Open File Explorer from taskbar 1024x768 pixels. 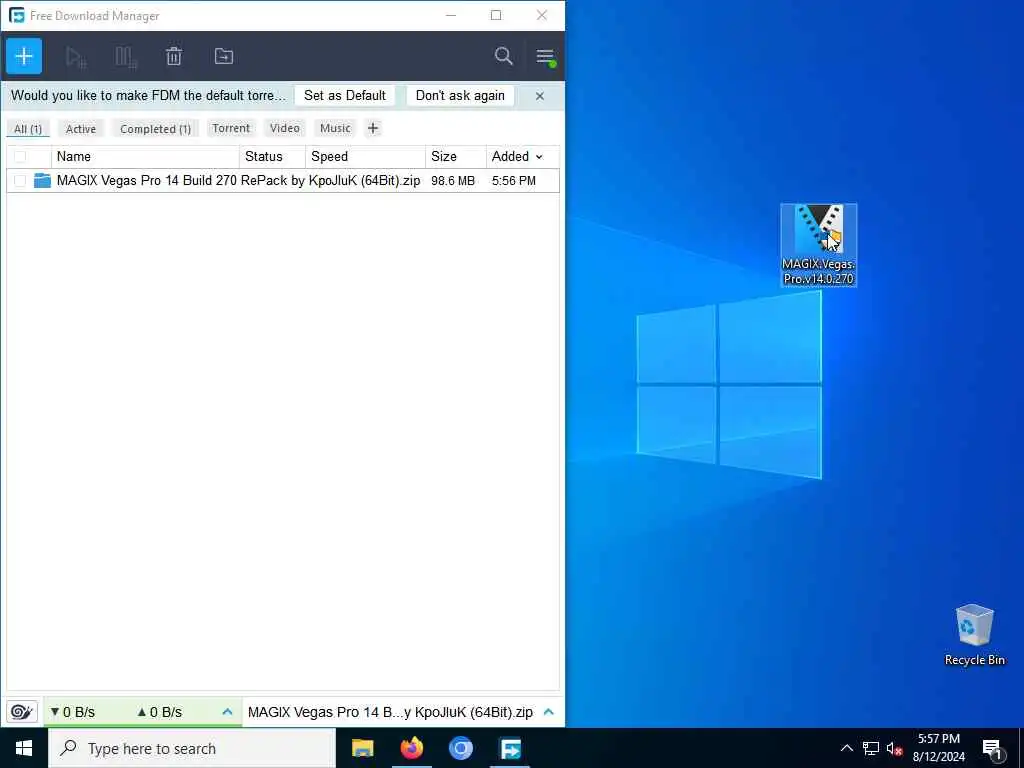click(362, 748)
